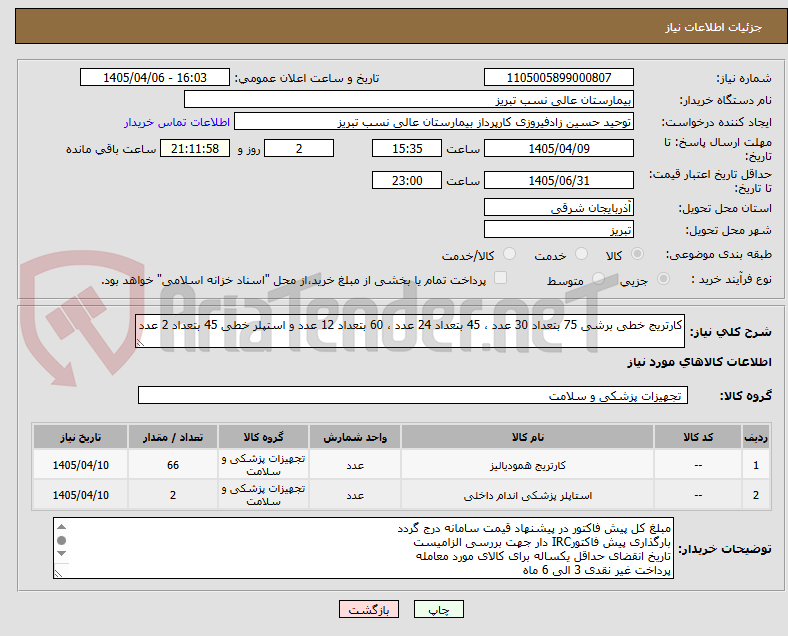
Task: Click the up arrow in buyer notes scrollbar
Action: point(61,526)
